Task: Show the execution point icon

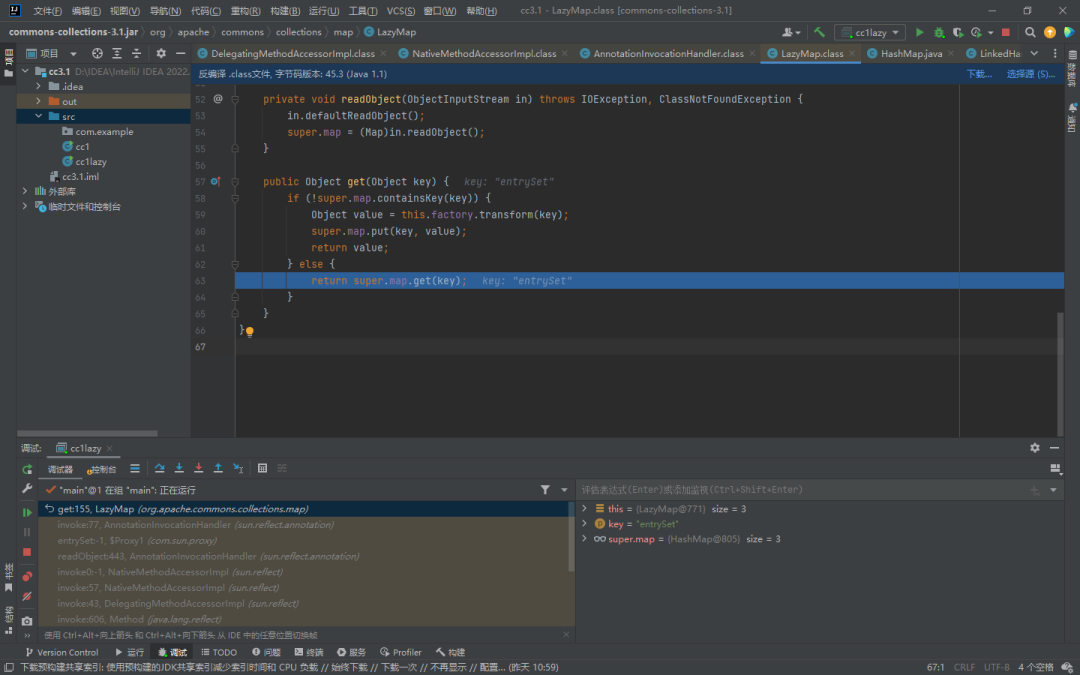Action: pyautogui.click(x=135, y=468)
